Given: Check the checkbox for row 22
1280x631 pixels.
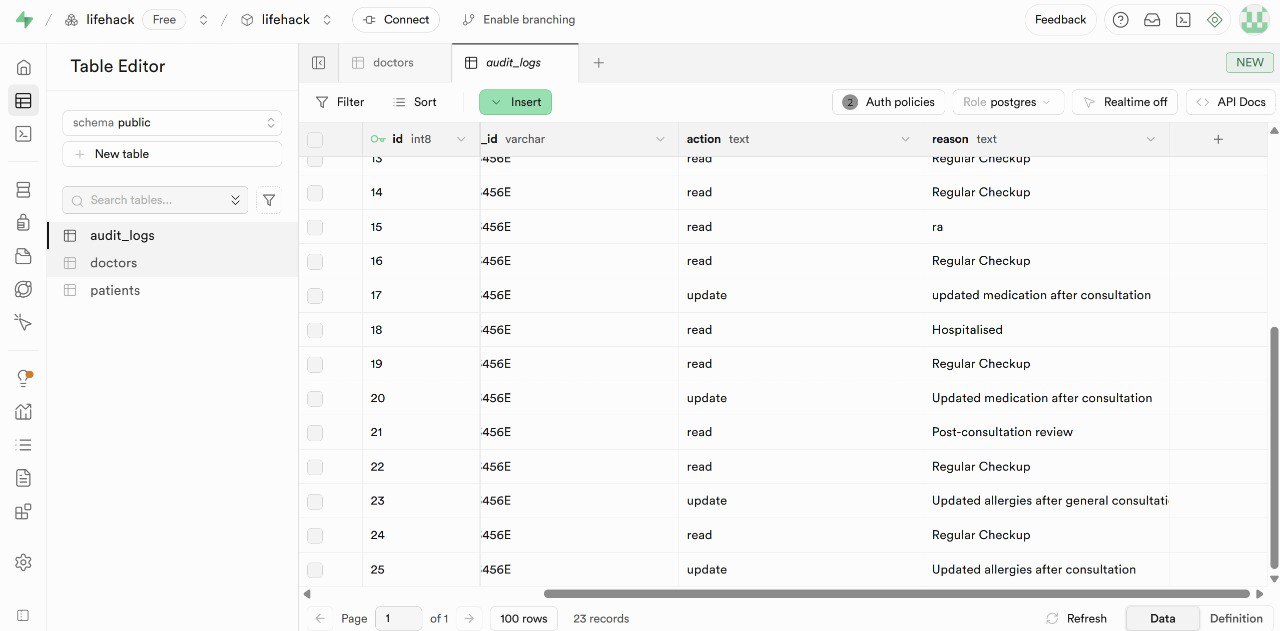Looking at the screenshot, I should pyautogui.click(x=315, y=467).
